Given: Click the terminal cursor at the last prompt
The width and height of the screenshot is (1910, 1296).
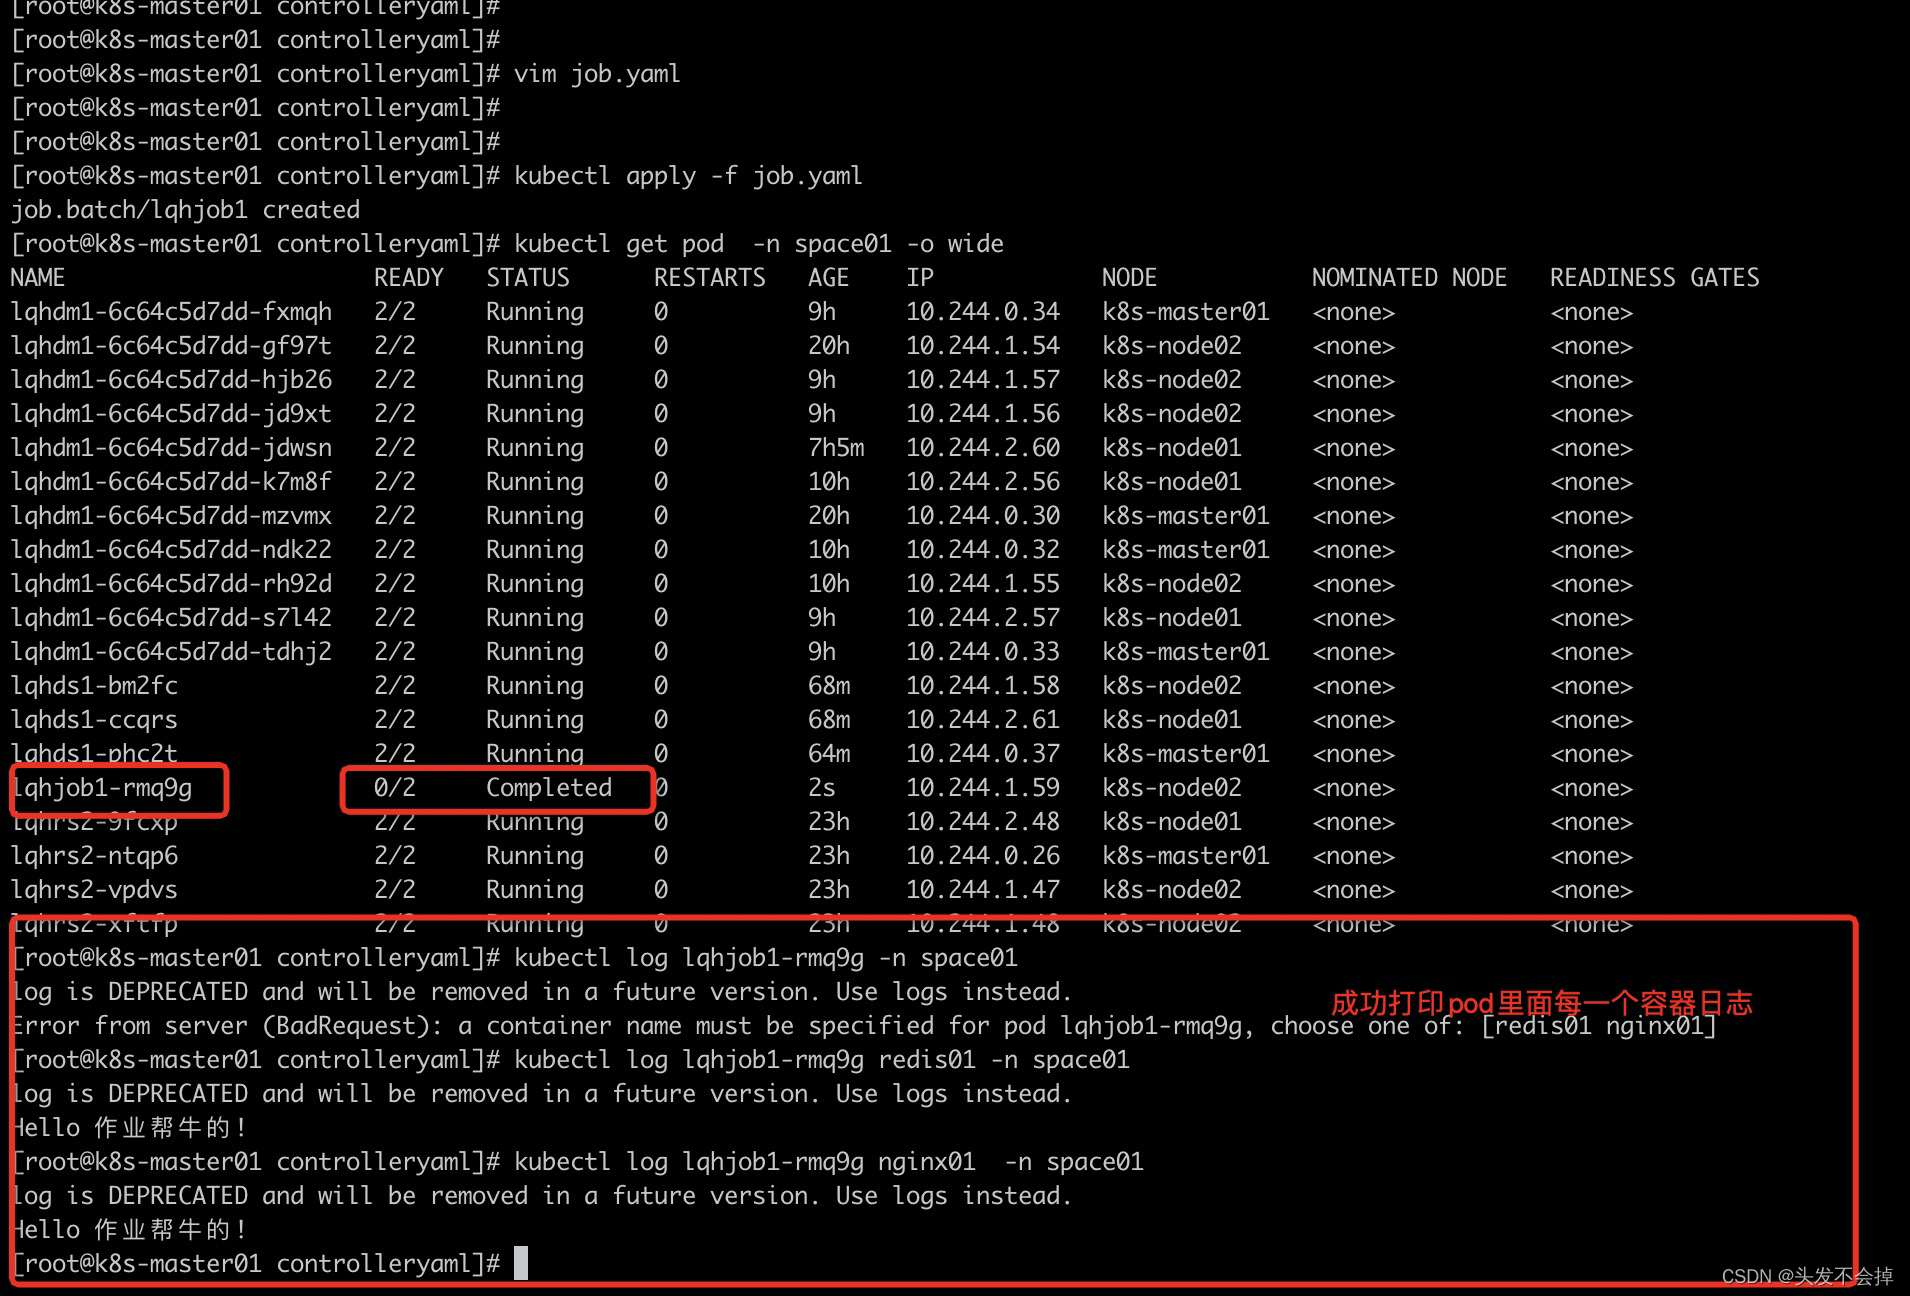Looking at the screenshot, I should [x=521, y=1264].
